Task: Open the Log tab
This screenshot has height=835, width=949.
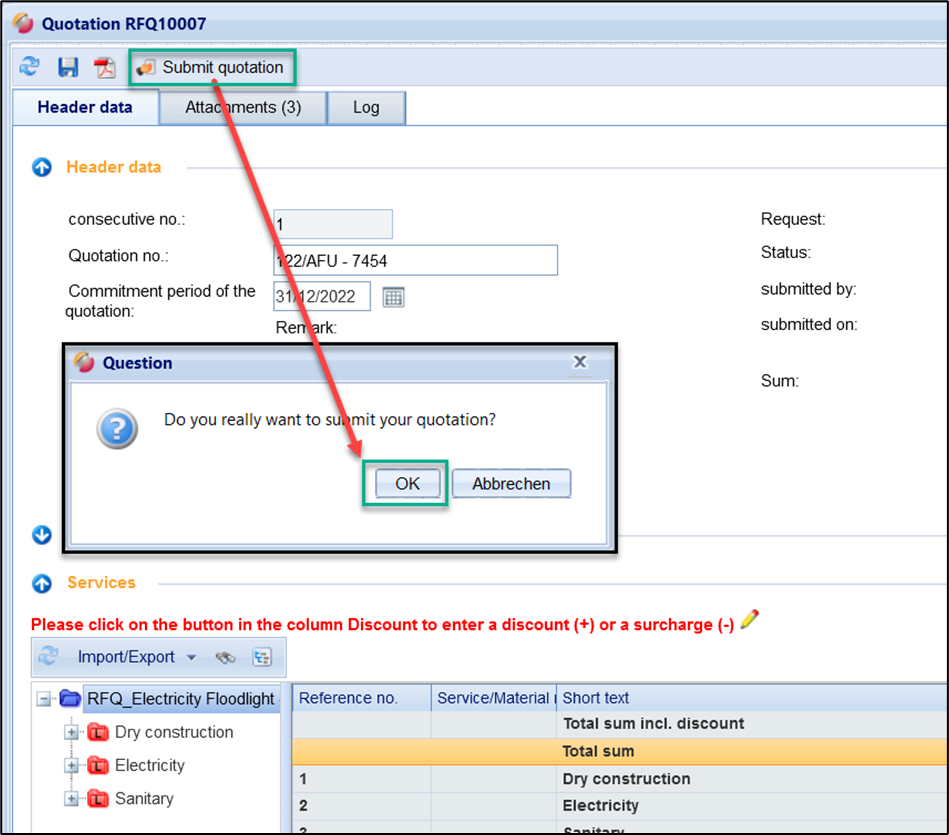Action: pos(366,107)
